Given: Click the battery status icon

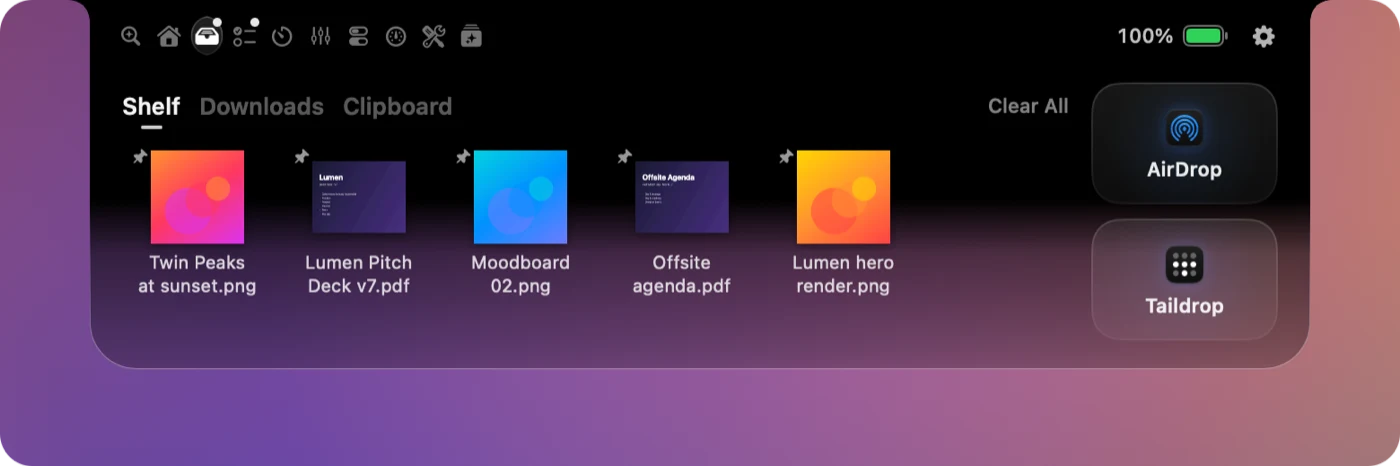Looking at the screenshot, I should [1205, 36].
